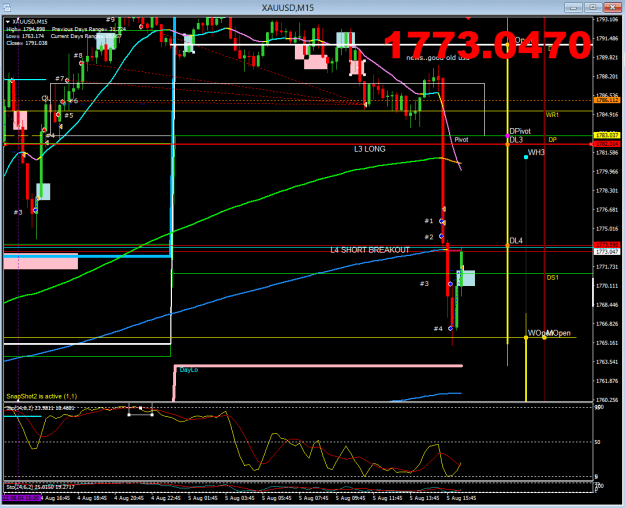
Task: Click the DayLo label on pink line
Action: [189, 370]
